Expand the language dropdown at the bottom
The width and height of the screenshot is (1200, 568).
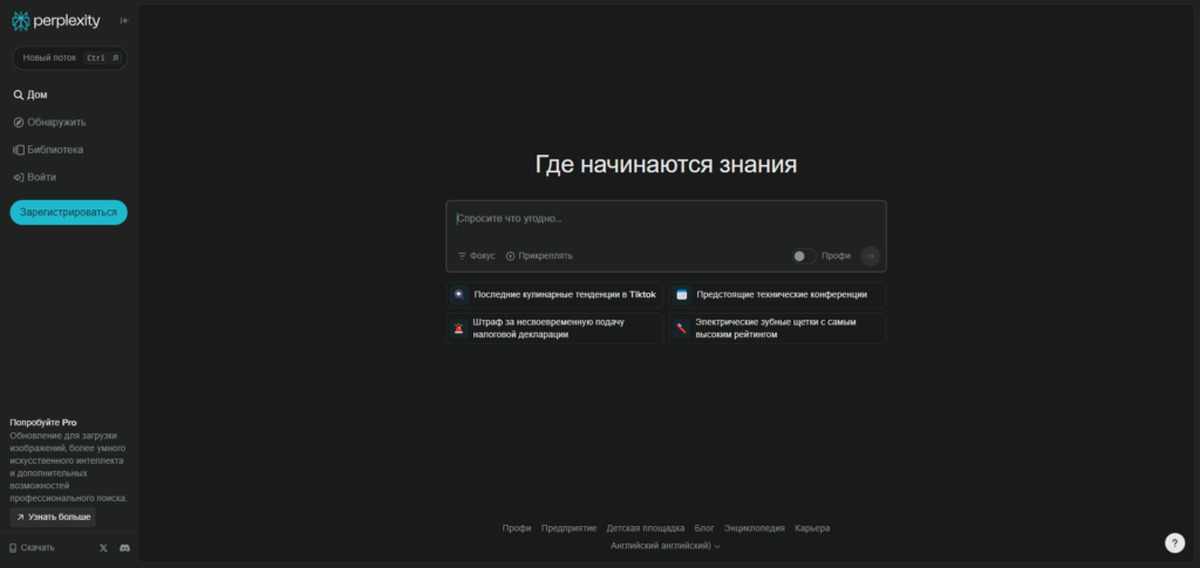(x=665, y=546)
